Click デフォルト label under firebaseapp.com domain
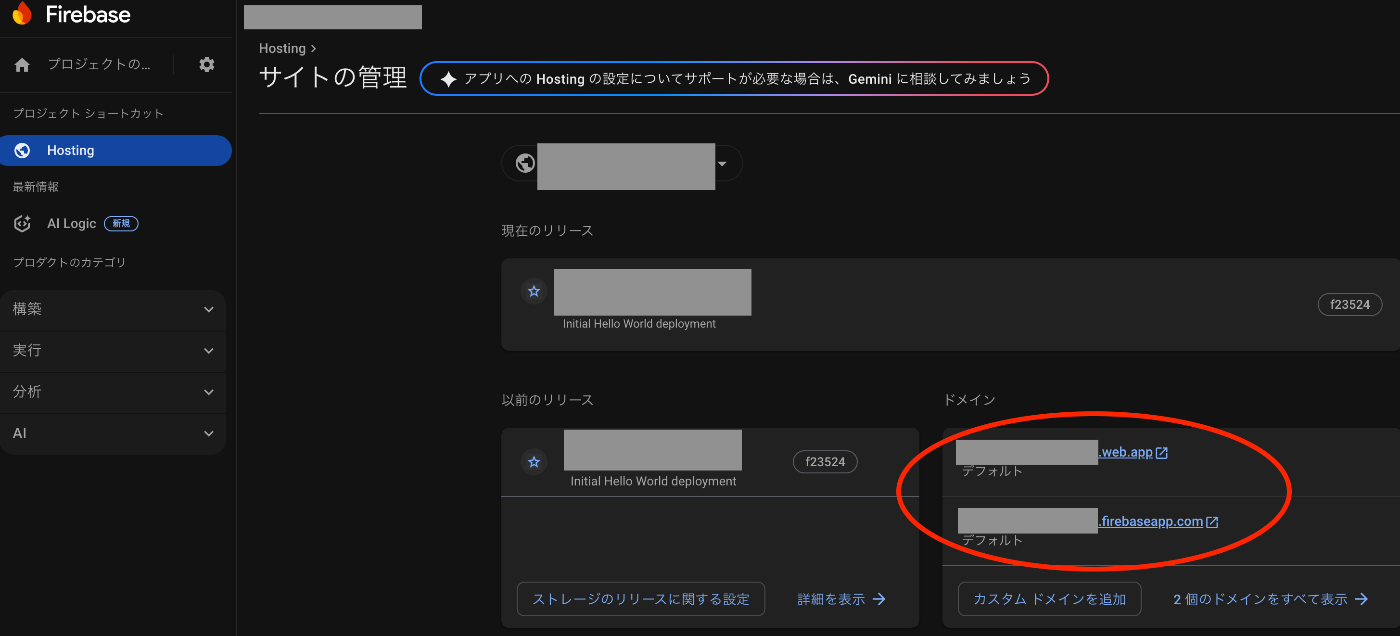 (x=992, y=540)
